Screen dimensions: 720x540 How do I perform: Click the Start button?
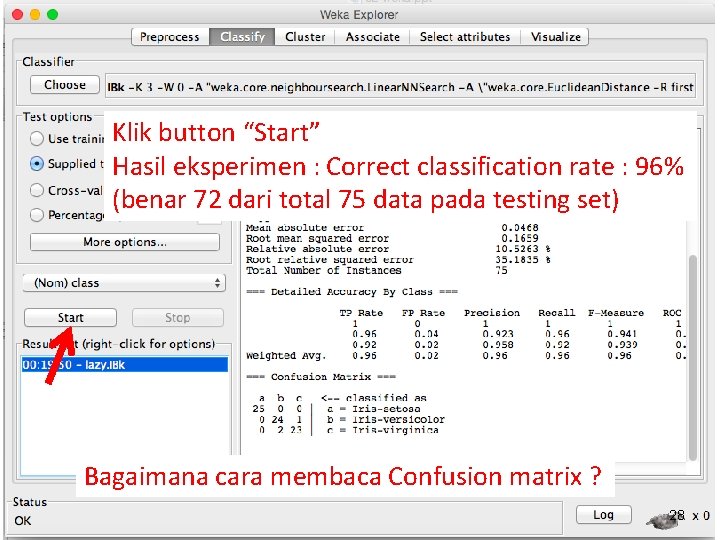click(x=70, y=318)
